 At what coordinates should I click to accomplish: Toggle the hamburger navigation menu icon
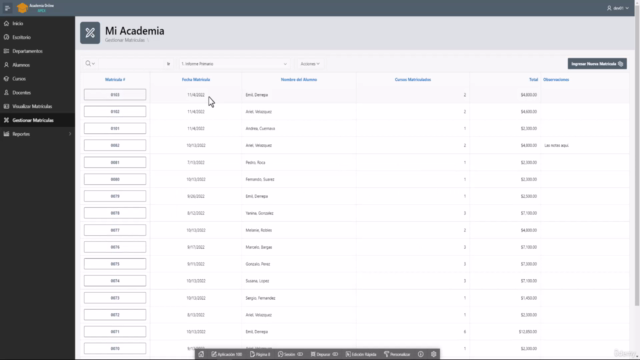pos(7,8)
